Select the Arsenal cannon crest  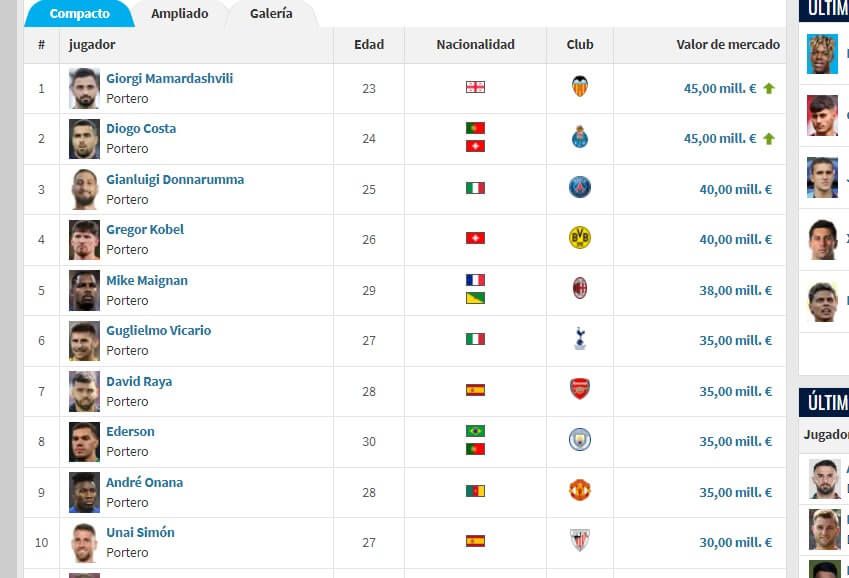tap(580, 391)
